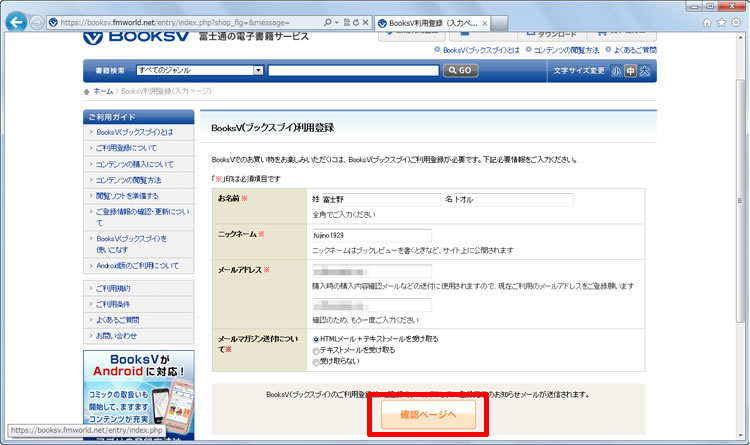This screenshot has width=750, height=445.
Task: Click the ホーム breadcrumb link
Action: [x=103, y=91]
